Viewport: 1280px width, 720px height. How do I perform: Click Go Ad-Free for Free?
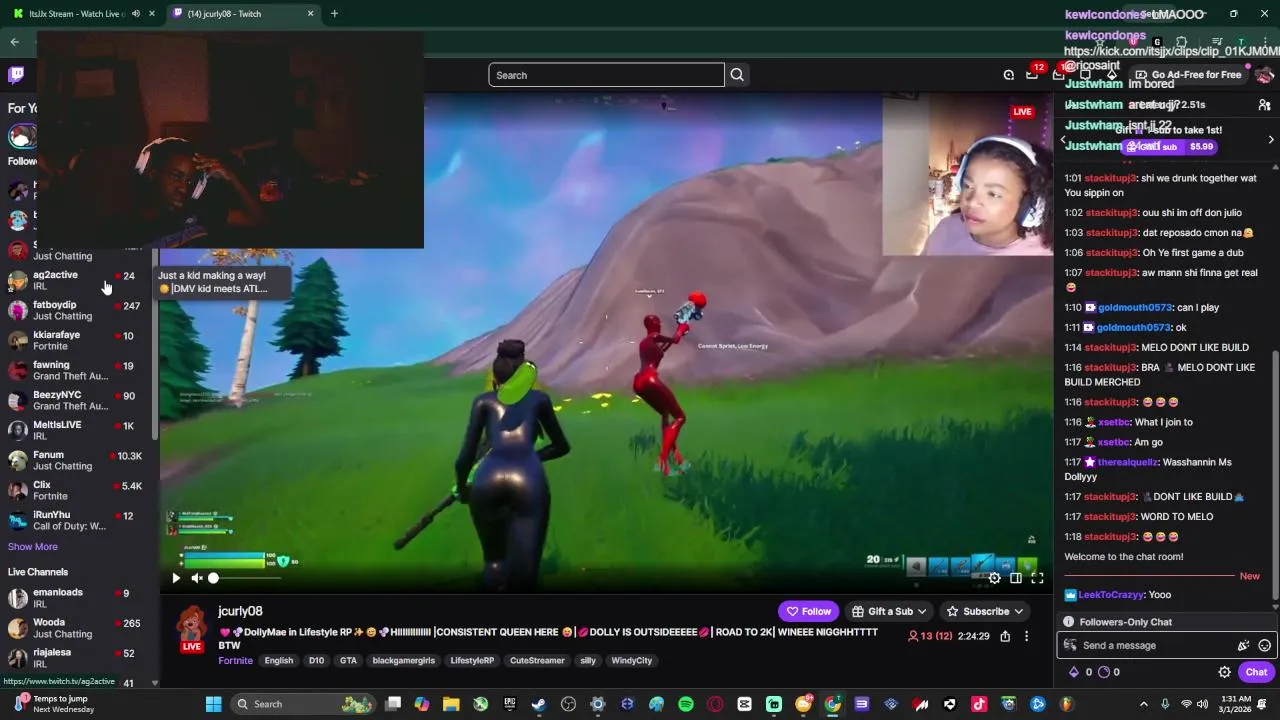(x=1188, y=75)
